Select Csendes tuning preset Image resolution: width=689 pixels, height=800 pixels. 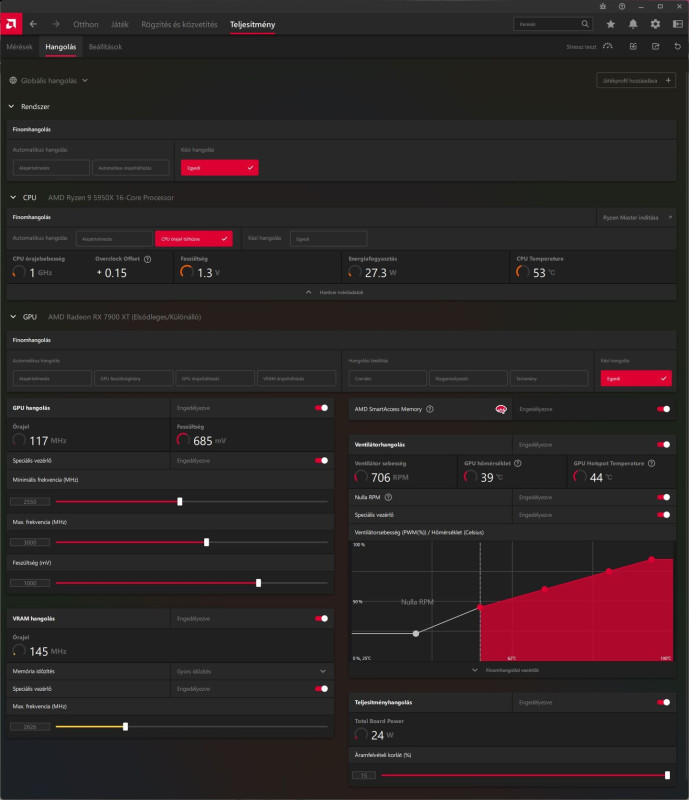[x=387, y=379]
